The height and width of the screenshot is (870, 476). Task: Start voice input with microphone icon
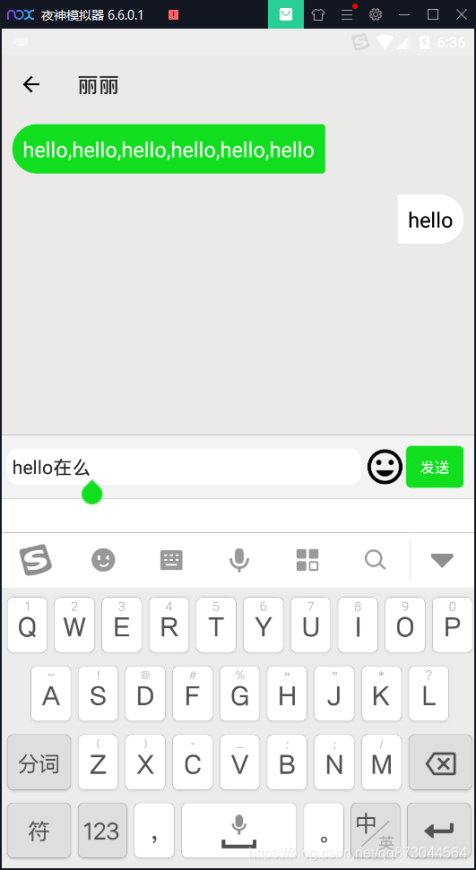[239, 560]
